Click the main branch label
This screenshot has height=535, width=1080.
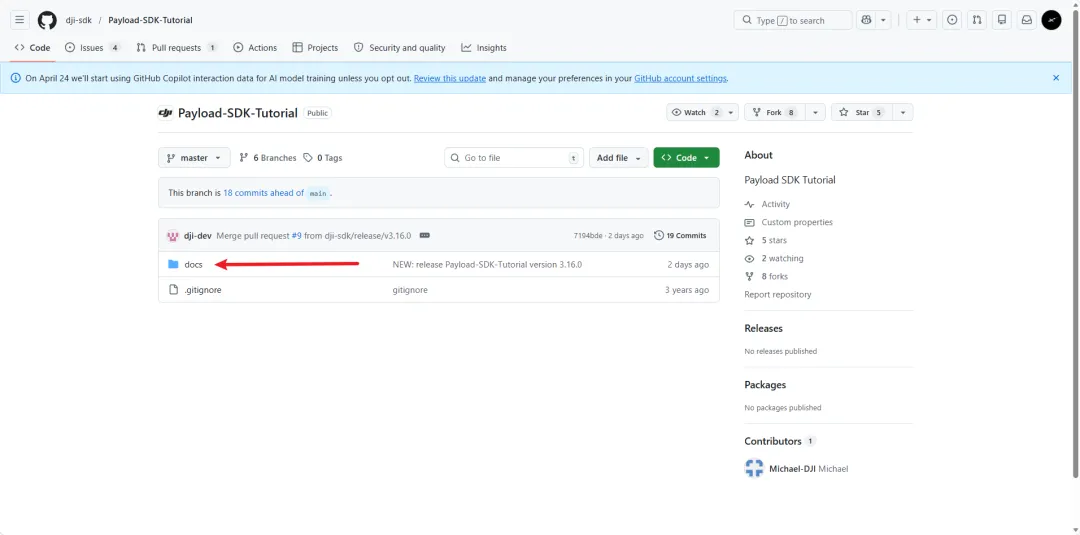318,193
